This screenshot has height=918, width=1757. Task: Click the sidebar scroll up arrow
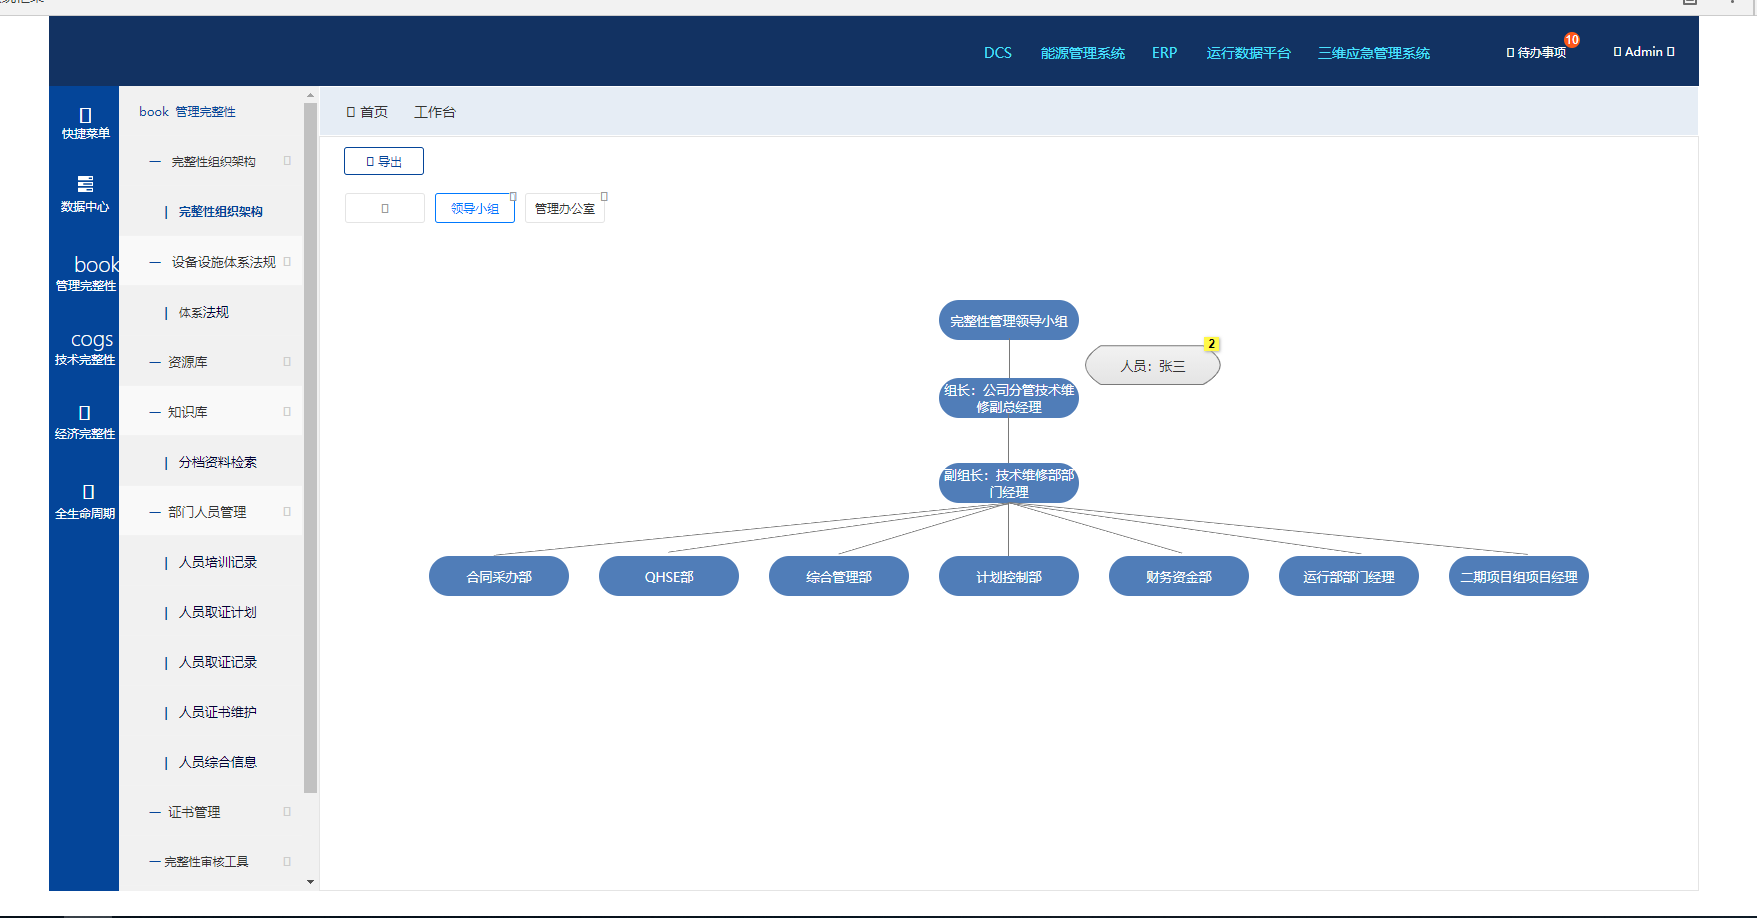310,95
